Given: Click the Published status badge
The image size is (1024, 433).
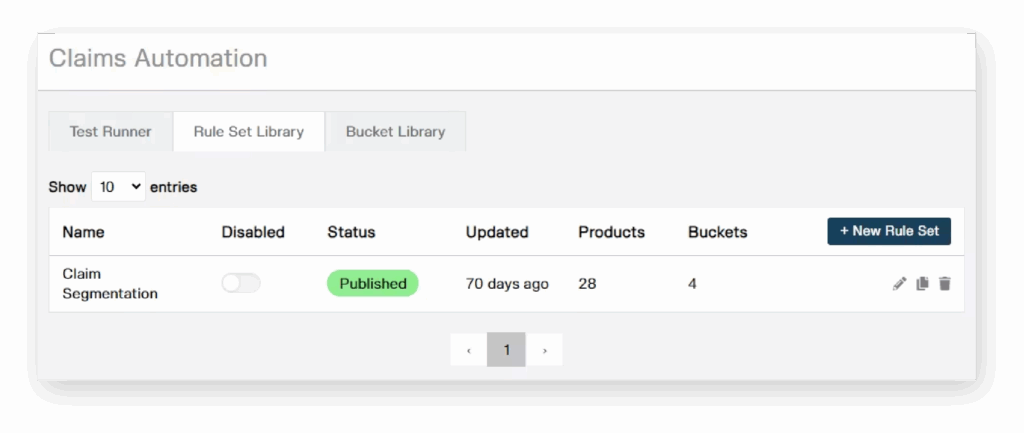Looking at the screenshot, I should (x=373, y=283).
